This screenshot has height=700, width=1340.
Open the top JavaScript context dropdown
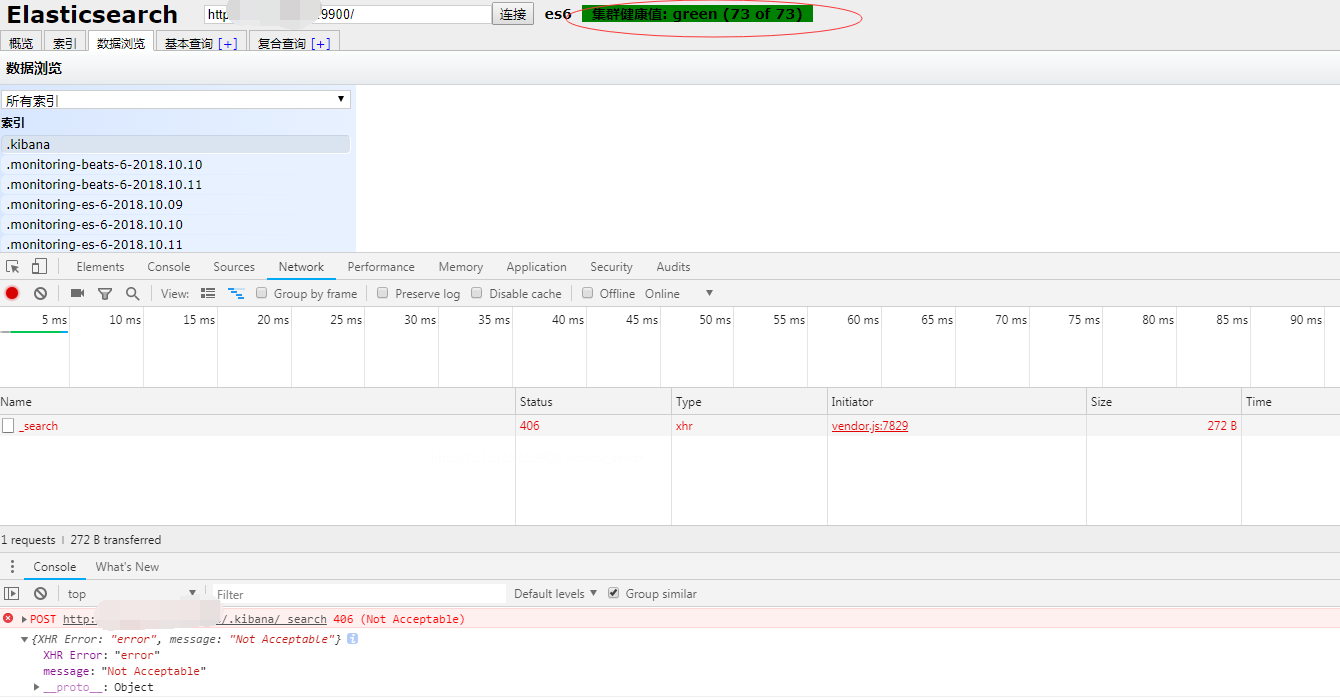[132, 594]
